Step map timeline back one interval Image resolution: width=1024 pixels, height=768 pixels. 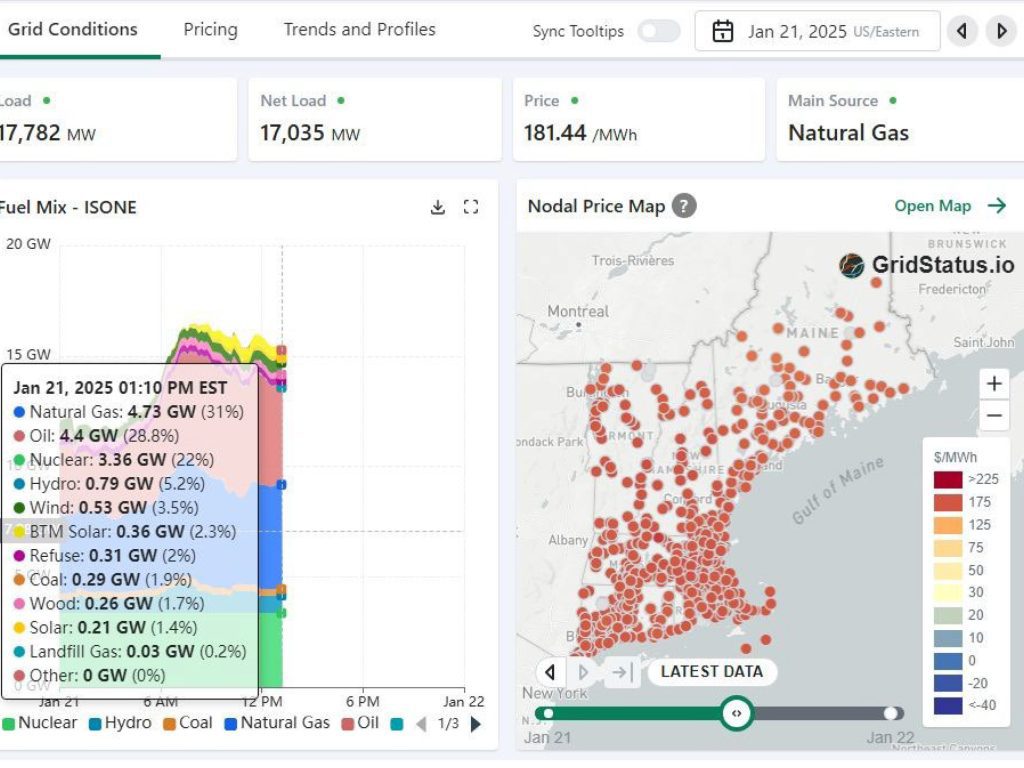tap(550, 672)
